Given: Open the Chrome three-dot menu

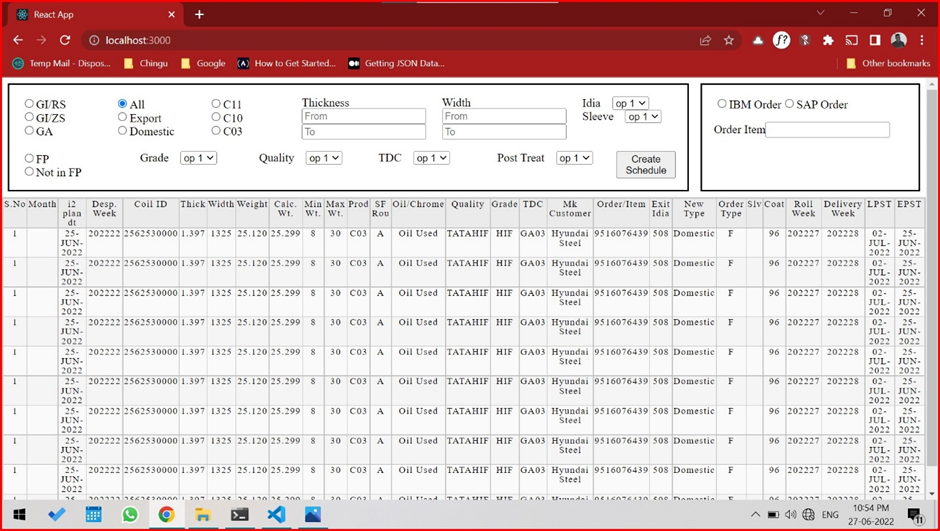Looking at the screenshot, I should click(x=921, y=40).
